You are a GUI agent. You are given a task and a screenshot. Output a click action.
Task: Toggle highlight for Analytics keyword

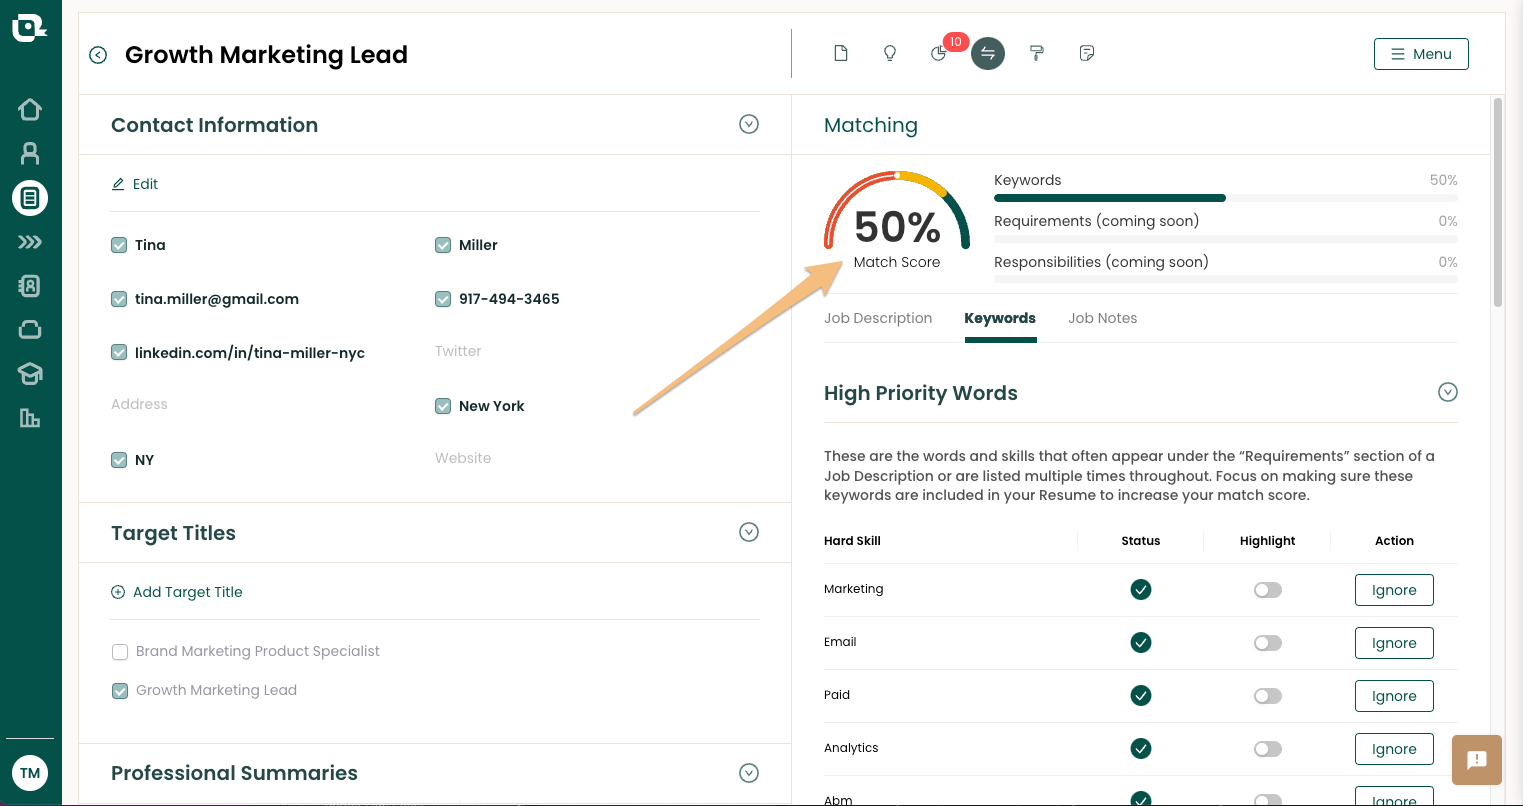coord(1268,749)
